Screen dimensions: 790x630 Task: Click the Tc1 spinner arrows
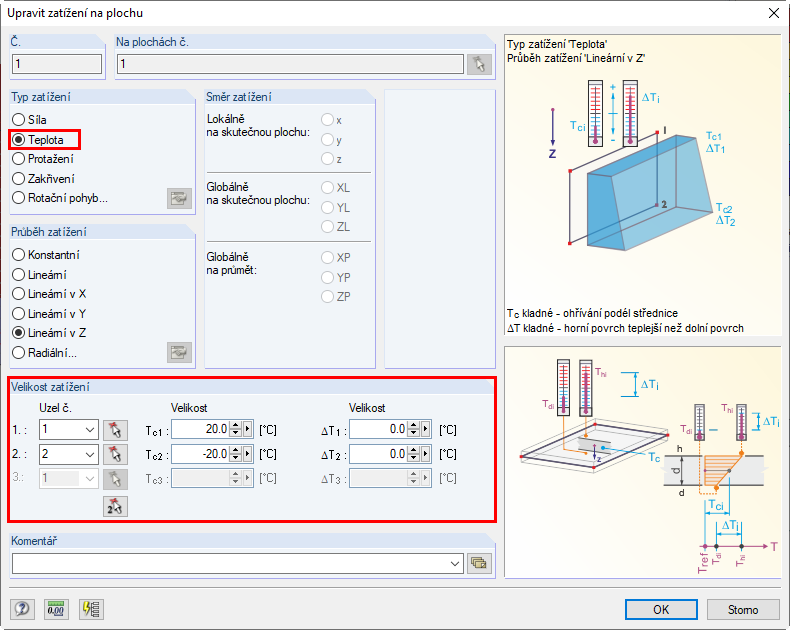235,429
